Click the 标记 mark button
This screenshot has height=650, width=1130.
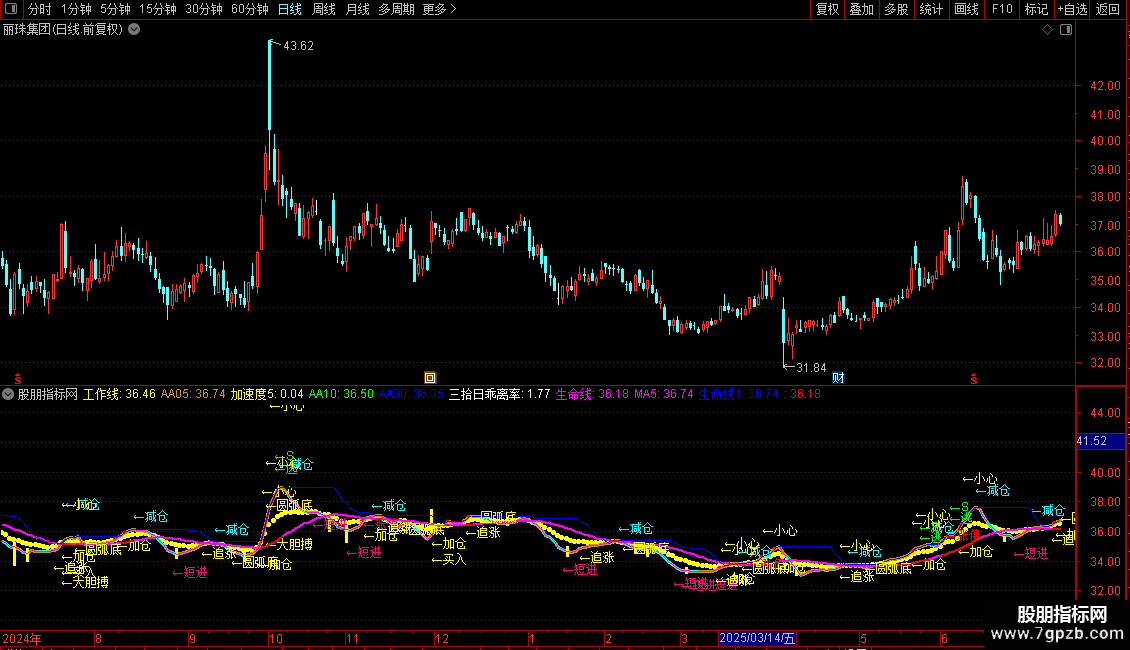pyautogui.click(x=1036, y=9)
